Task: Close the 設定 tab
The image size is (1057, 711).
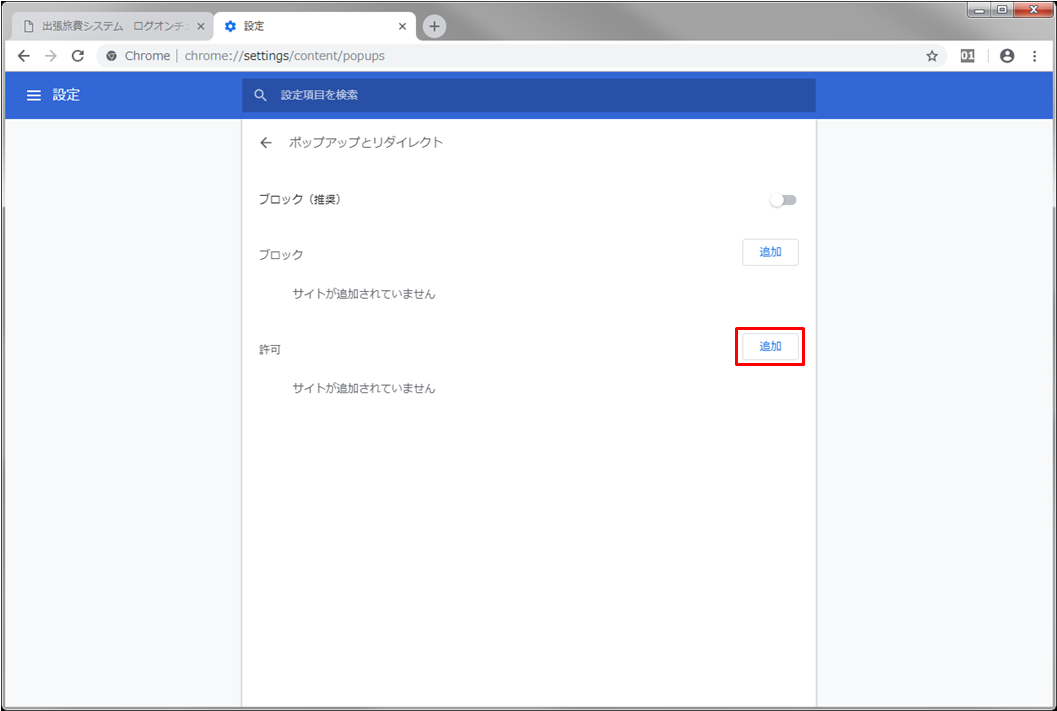Action: click(x=402, y=26)
